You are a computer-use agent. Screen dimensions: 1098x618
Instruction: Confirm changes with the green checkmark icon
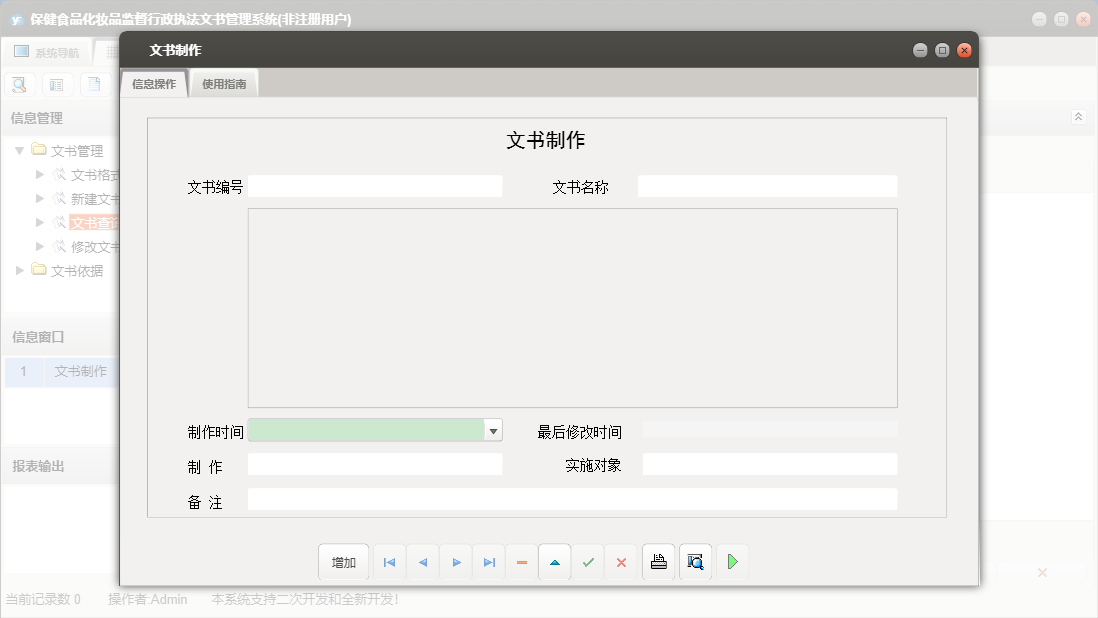tap(588, 561)
